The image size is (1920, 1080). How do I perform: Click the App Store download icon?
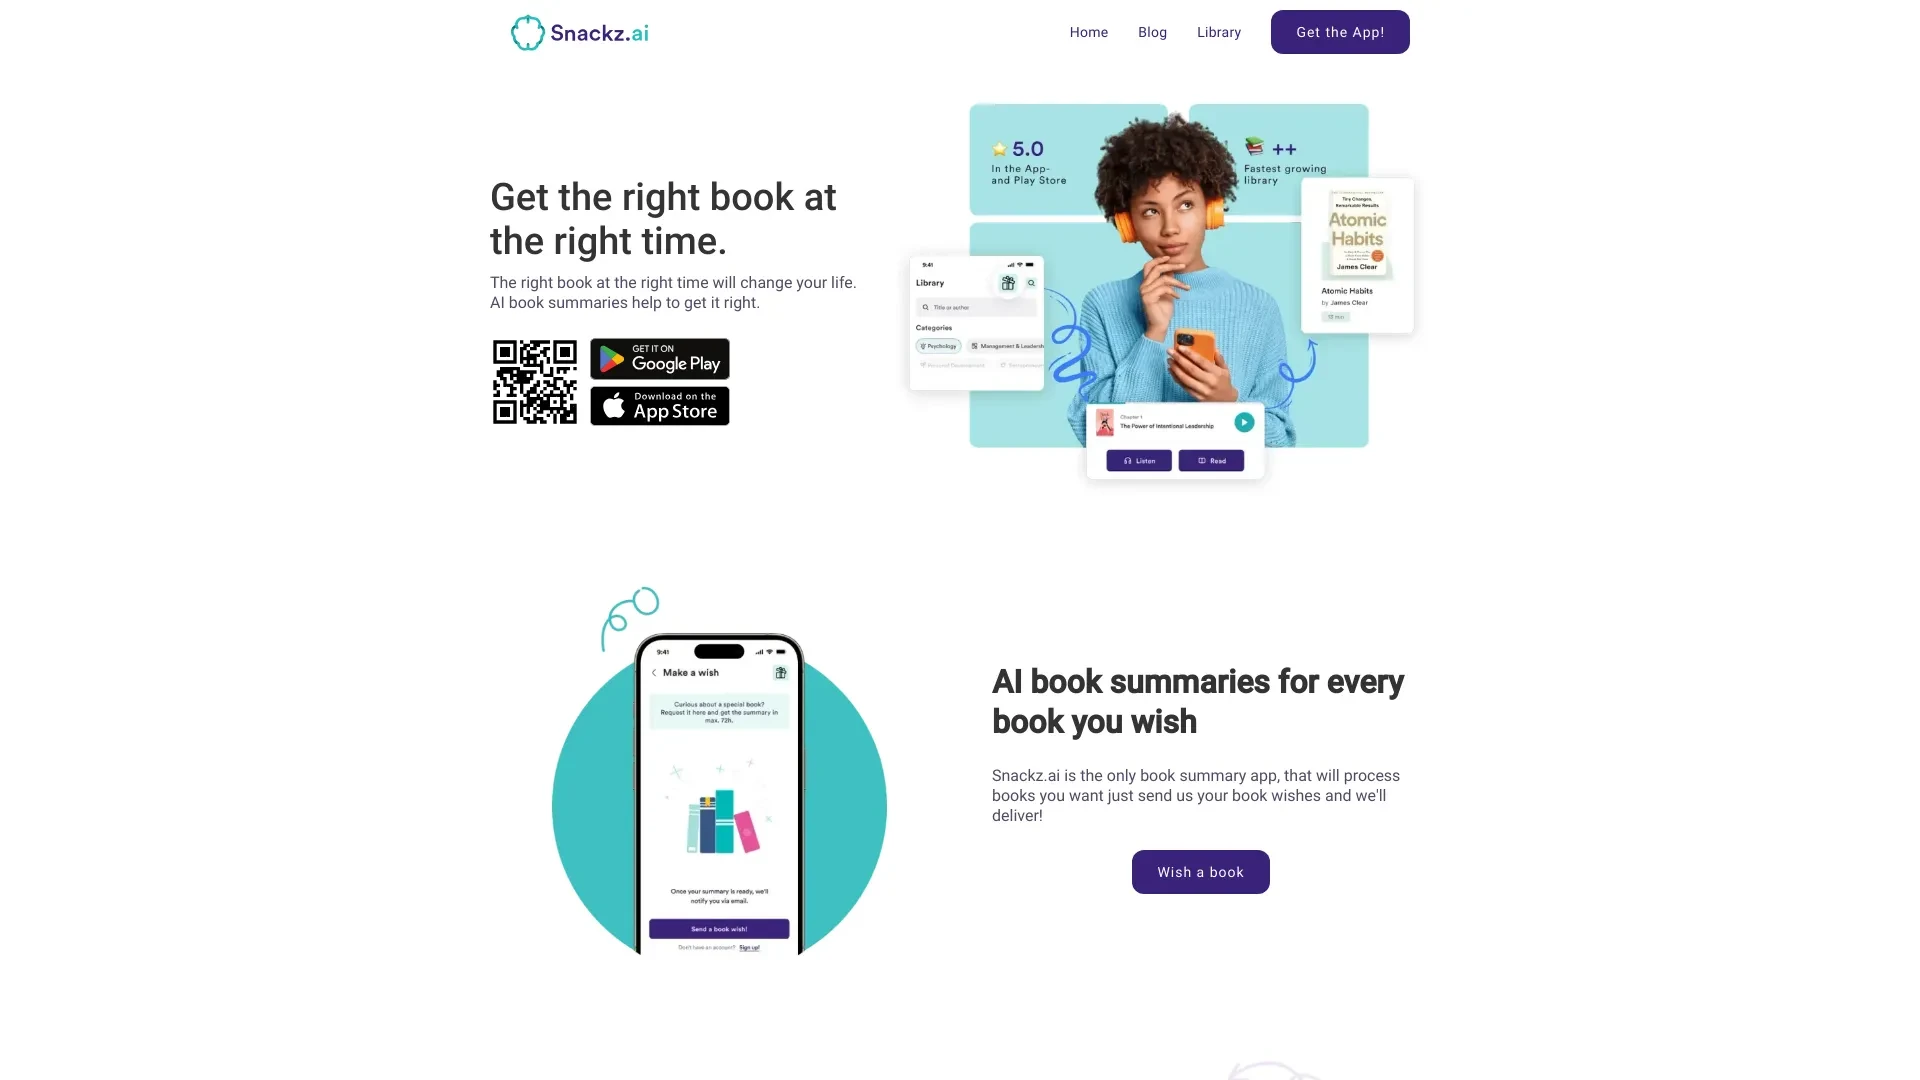pyautogui.click(x=659, y=404)
